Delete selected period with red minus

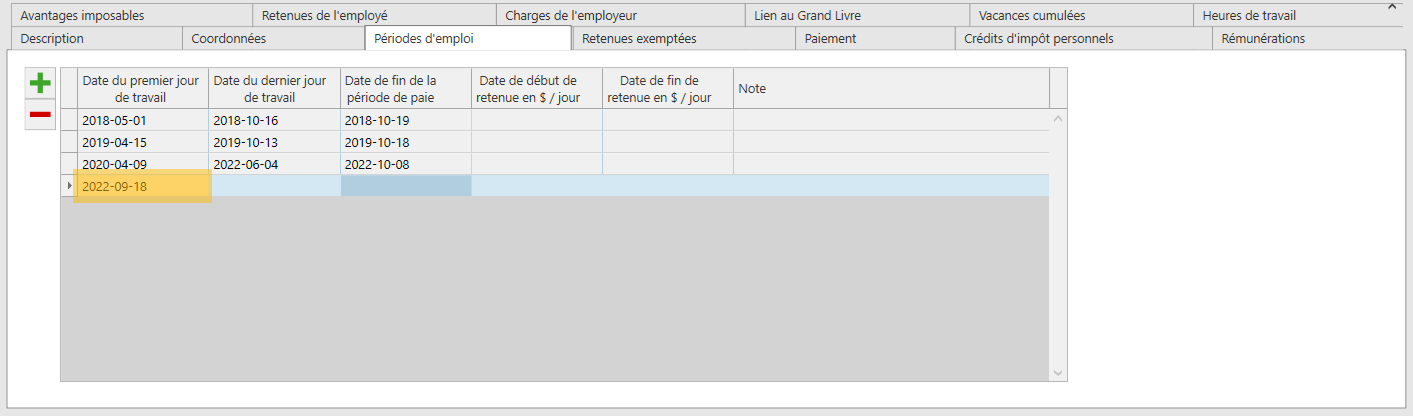coord(40,115)
